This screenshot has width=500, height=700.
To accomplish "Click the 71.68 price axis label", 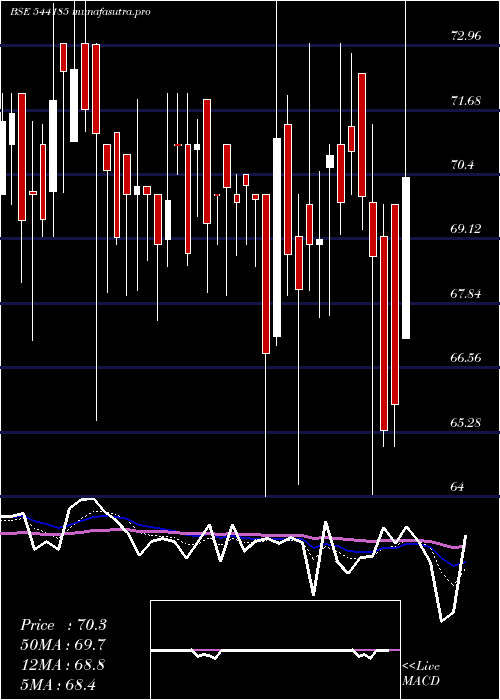I will (466, 101).
